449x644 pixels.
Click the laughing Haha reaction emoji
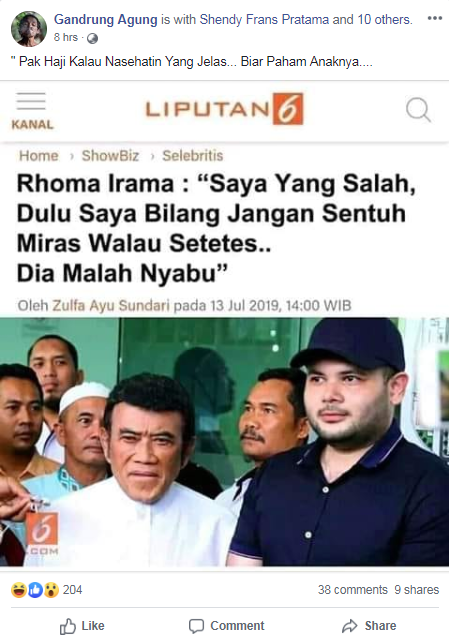click(18, 590)
